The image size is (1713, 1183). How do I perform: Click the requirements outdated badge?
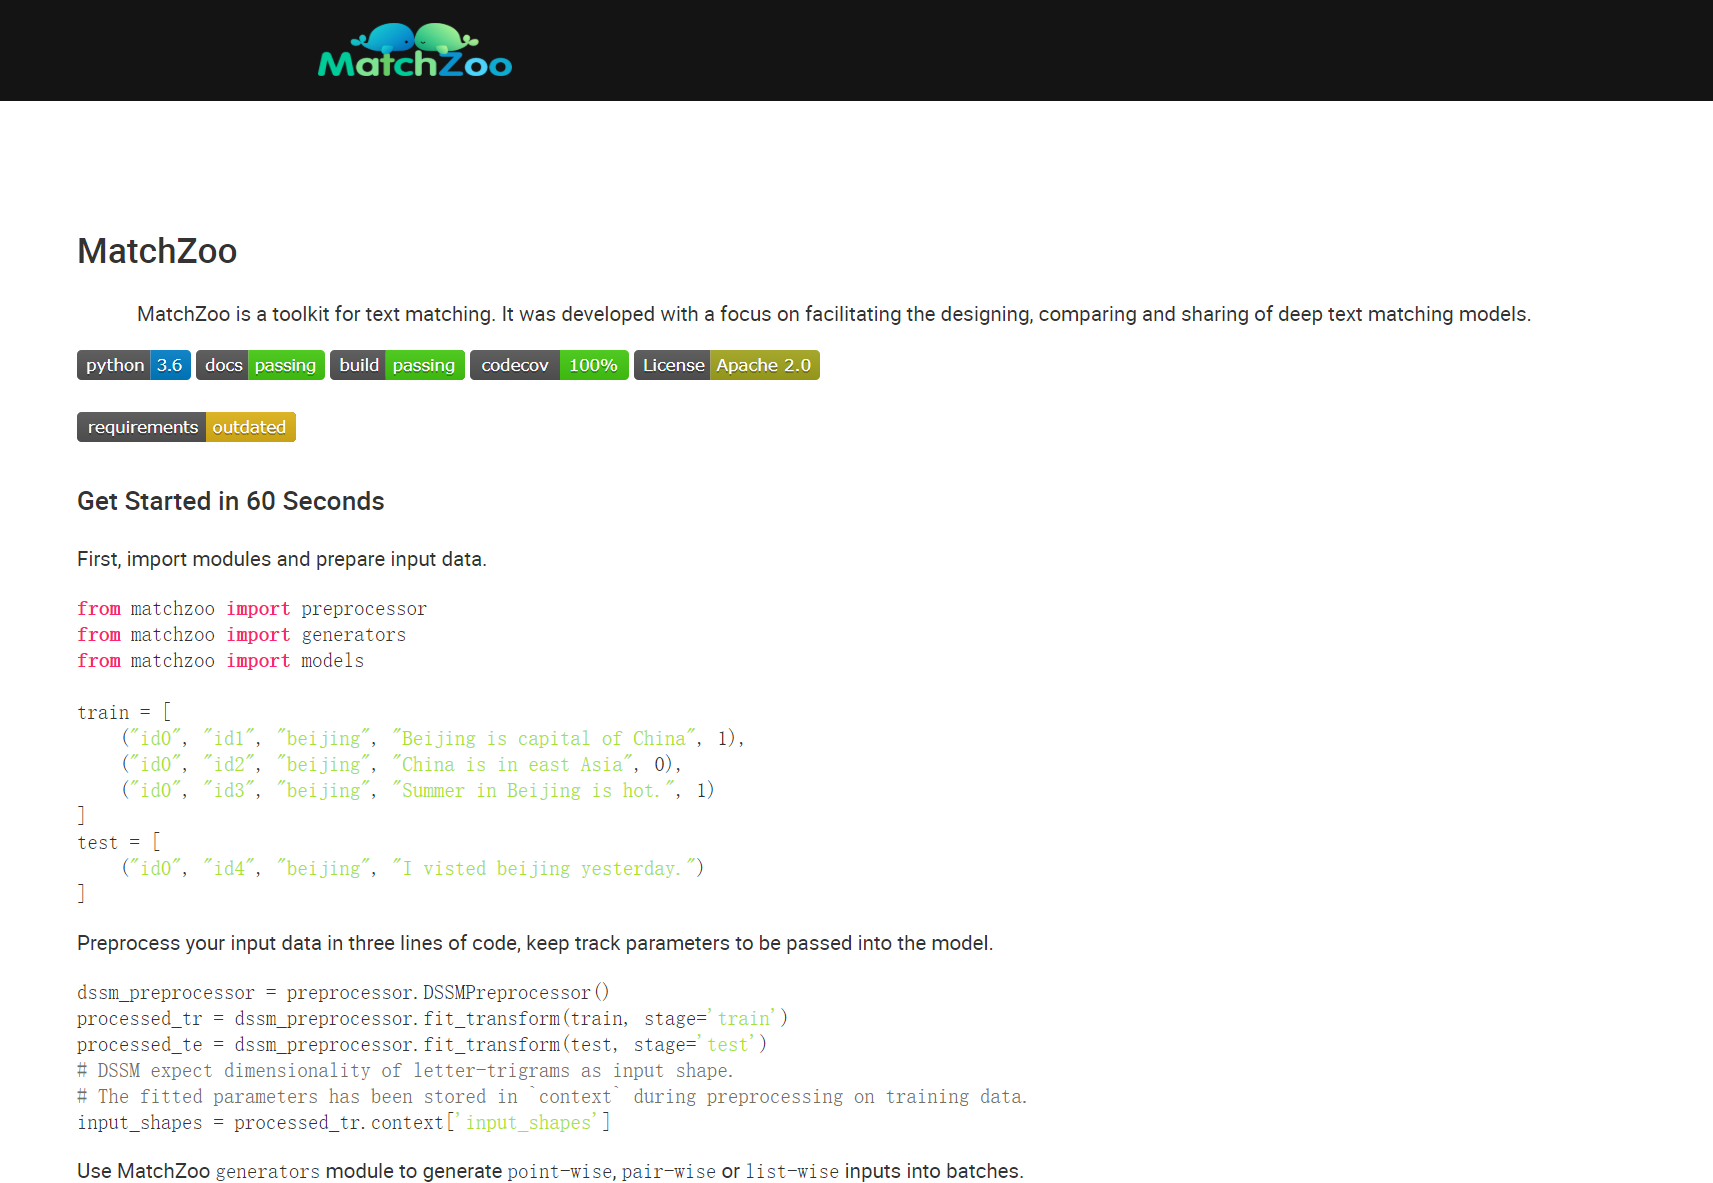186,427
